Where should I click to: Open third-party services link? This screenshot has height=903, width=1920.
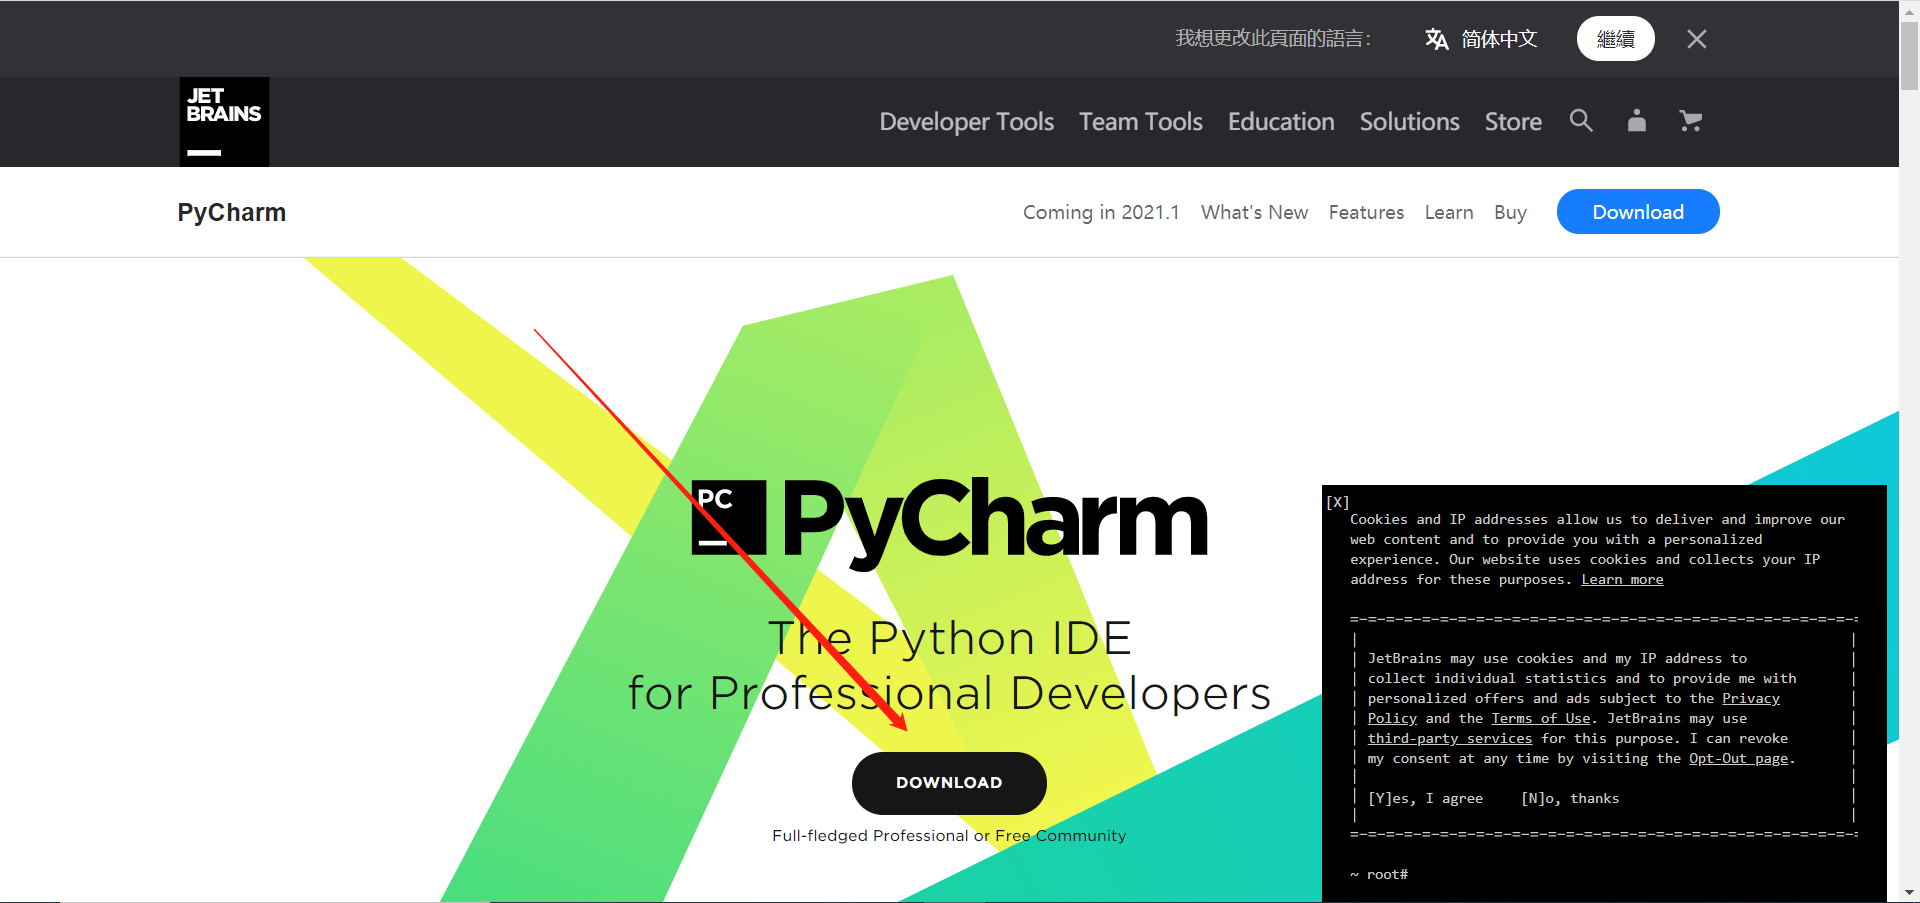pyautogui.click(x=1450, y=739)
